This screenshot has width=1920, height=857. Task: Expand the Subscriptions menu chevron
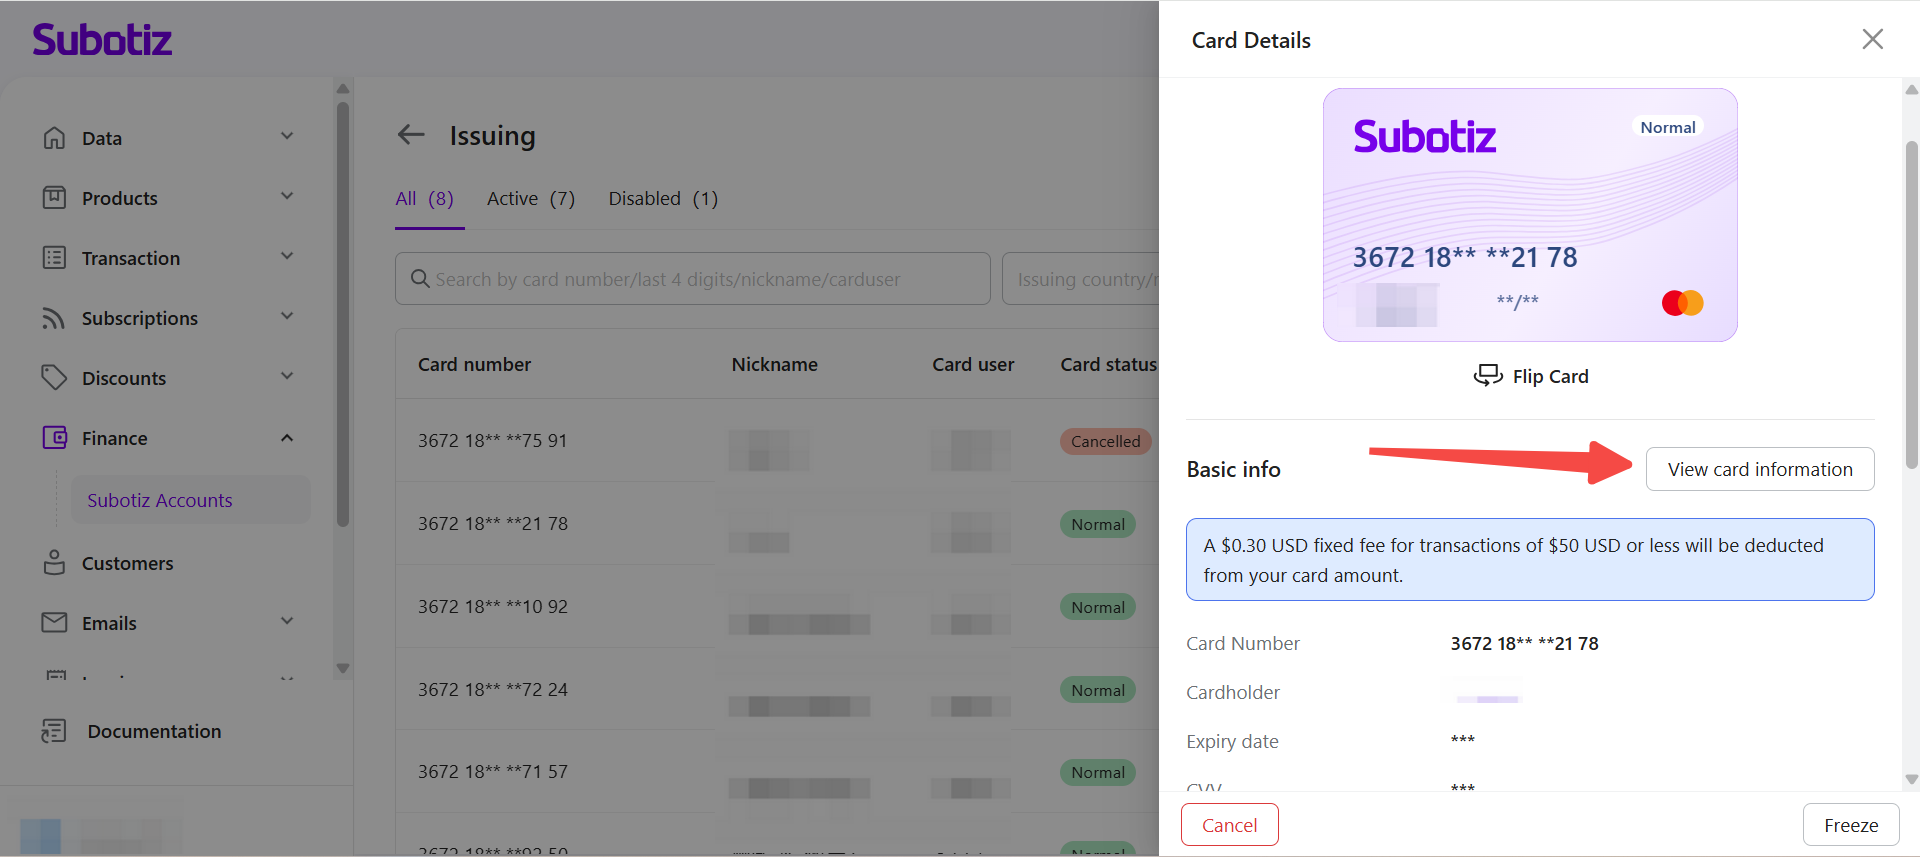tap(287, 317)
